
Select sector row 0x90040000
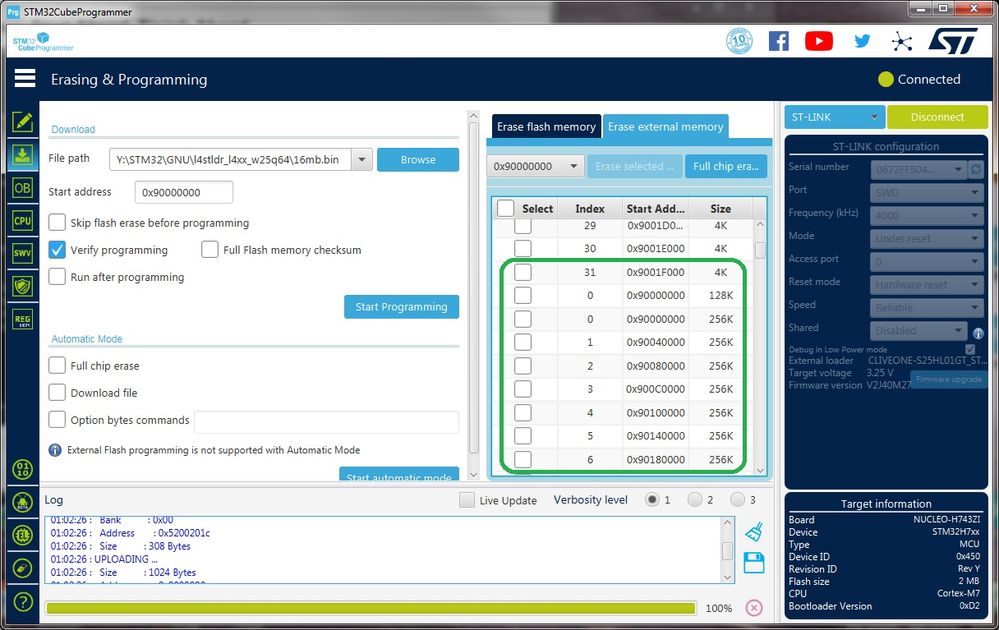click(523, 342)
